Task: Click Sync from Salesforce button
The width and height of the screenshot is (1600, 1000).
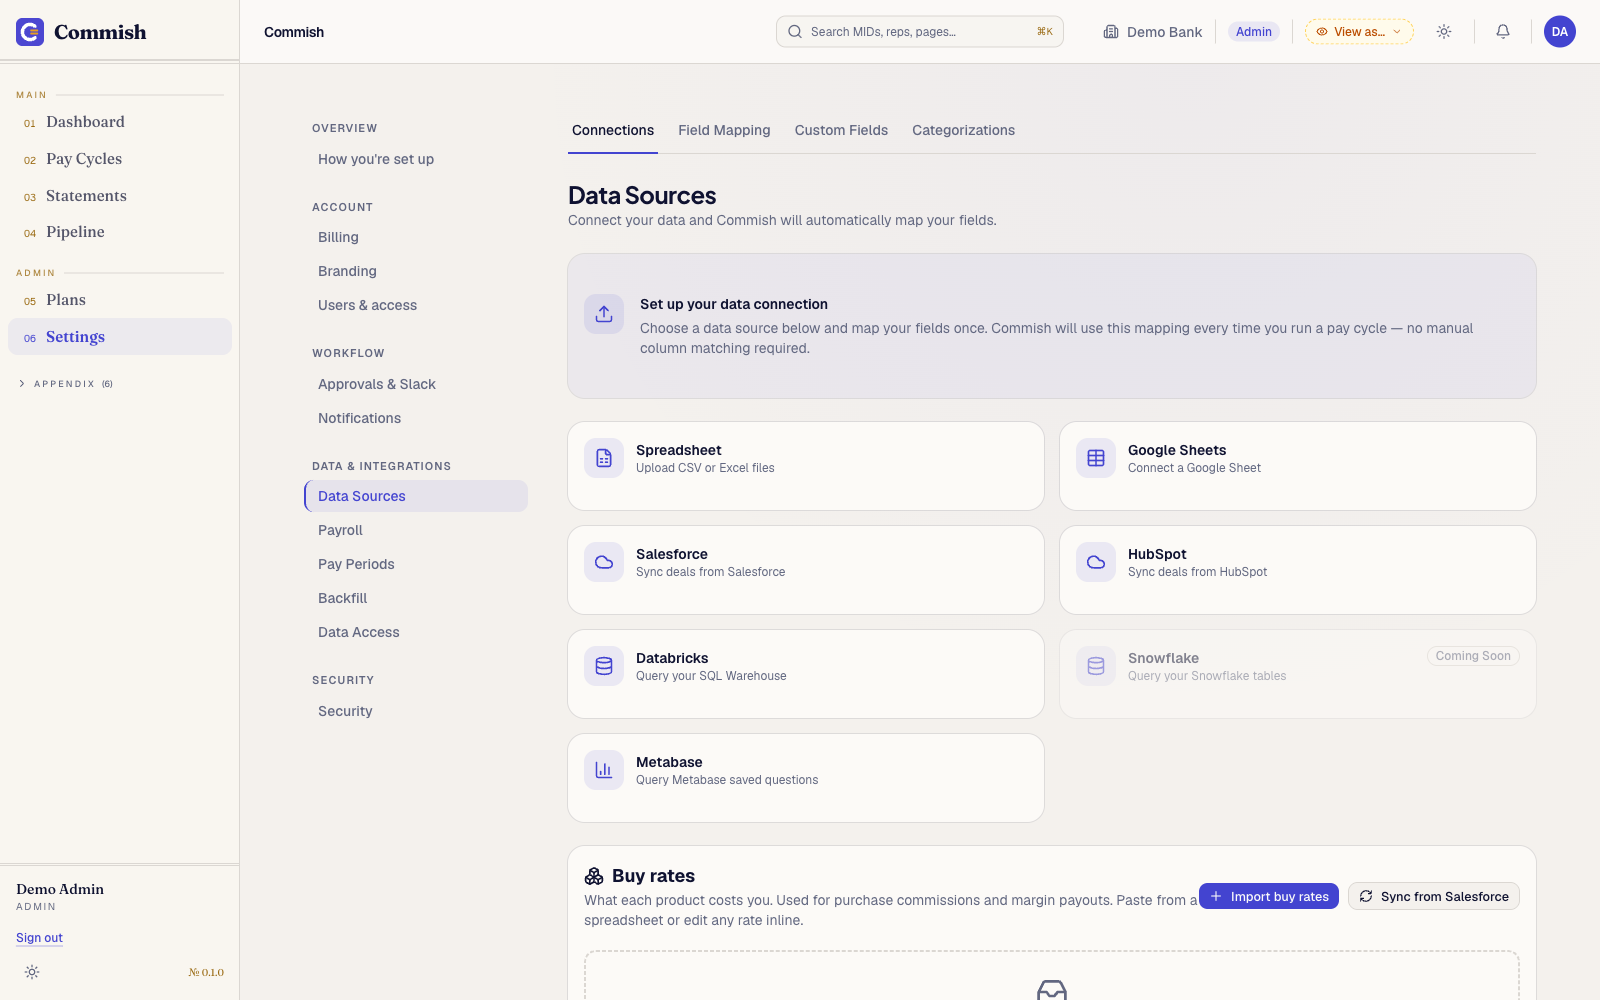Action: pyautogui.click(x=1434, y=896)
